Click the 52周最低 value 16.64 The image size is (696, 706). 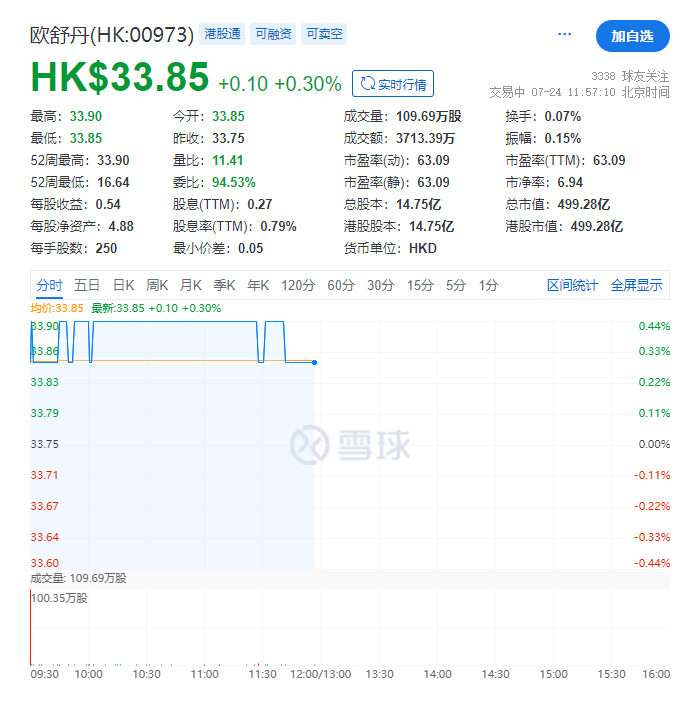(x=113, y=182)
